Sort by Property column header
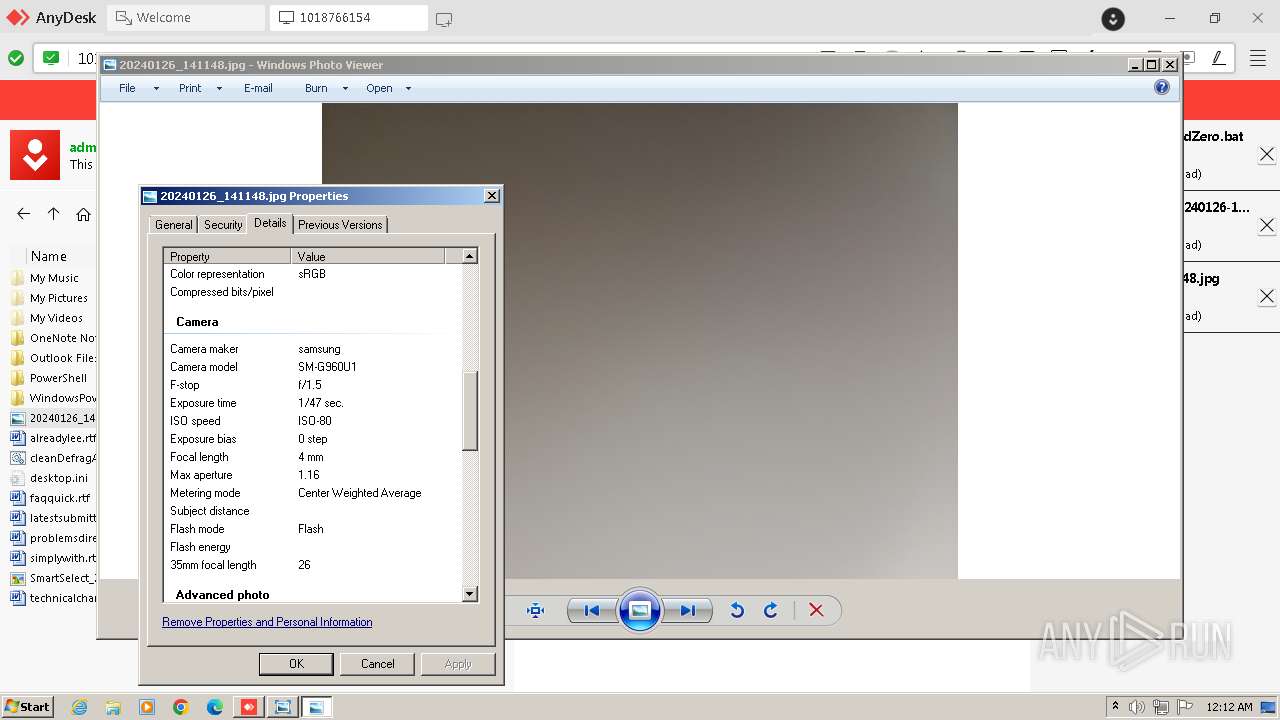This screenshot has width=1280, height=720. (x=227, y=256)
